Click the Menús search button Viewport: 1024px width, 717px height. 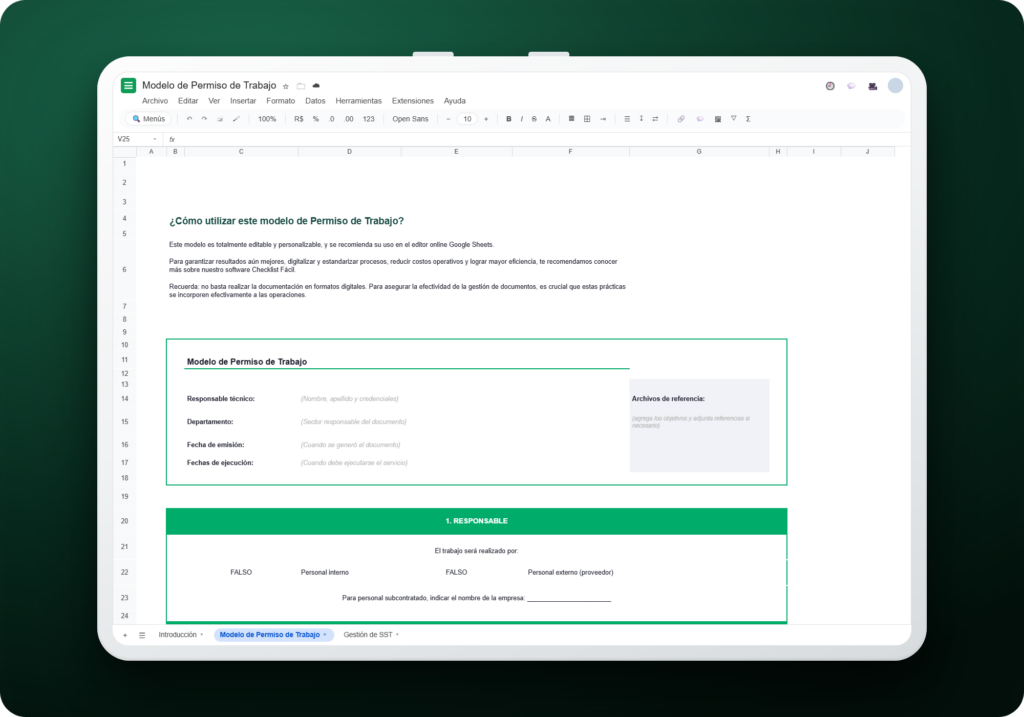148,119
